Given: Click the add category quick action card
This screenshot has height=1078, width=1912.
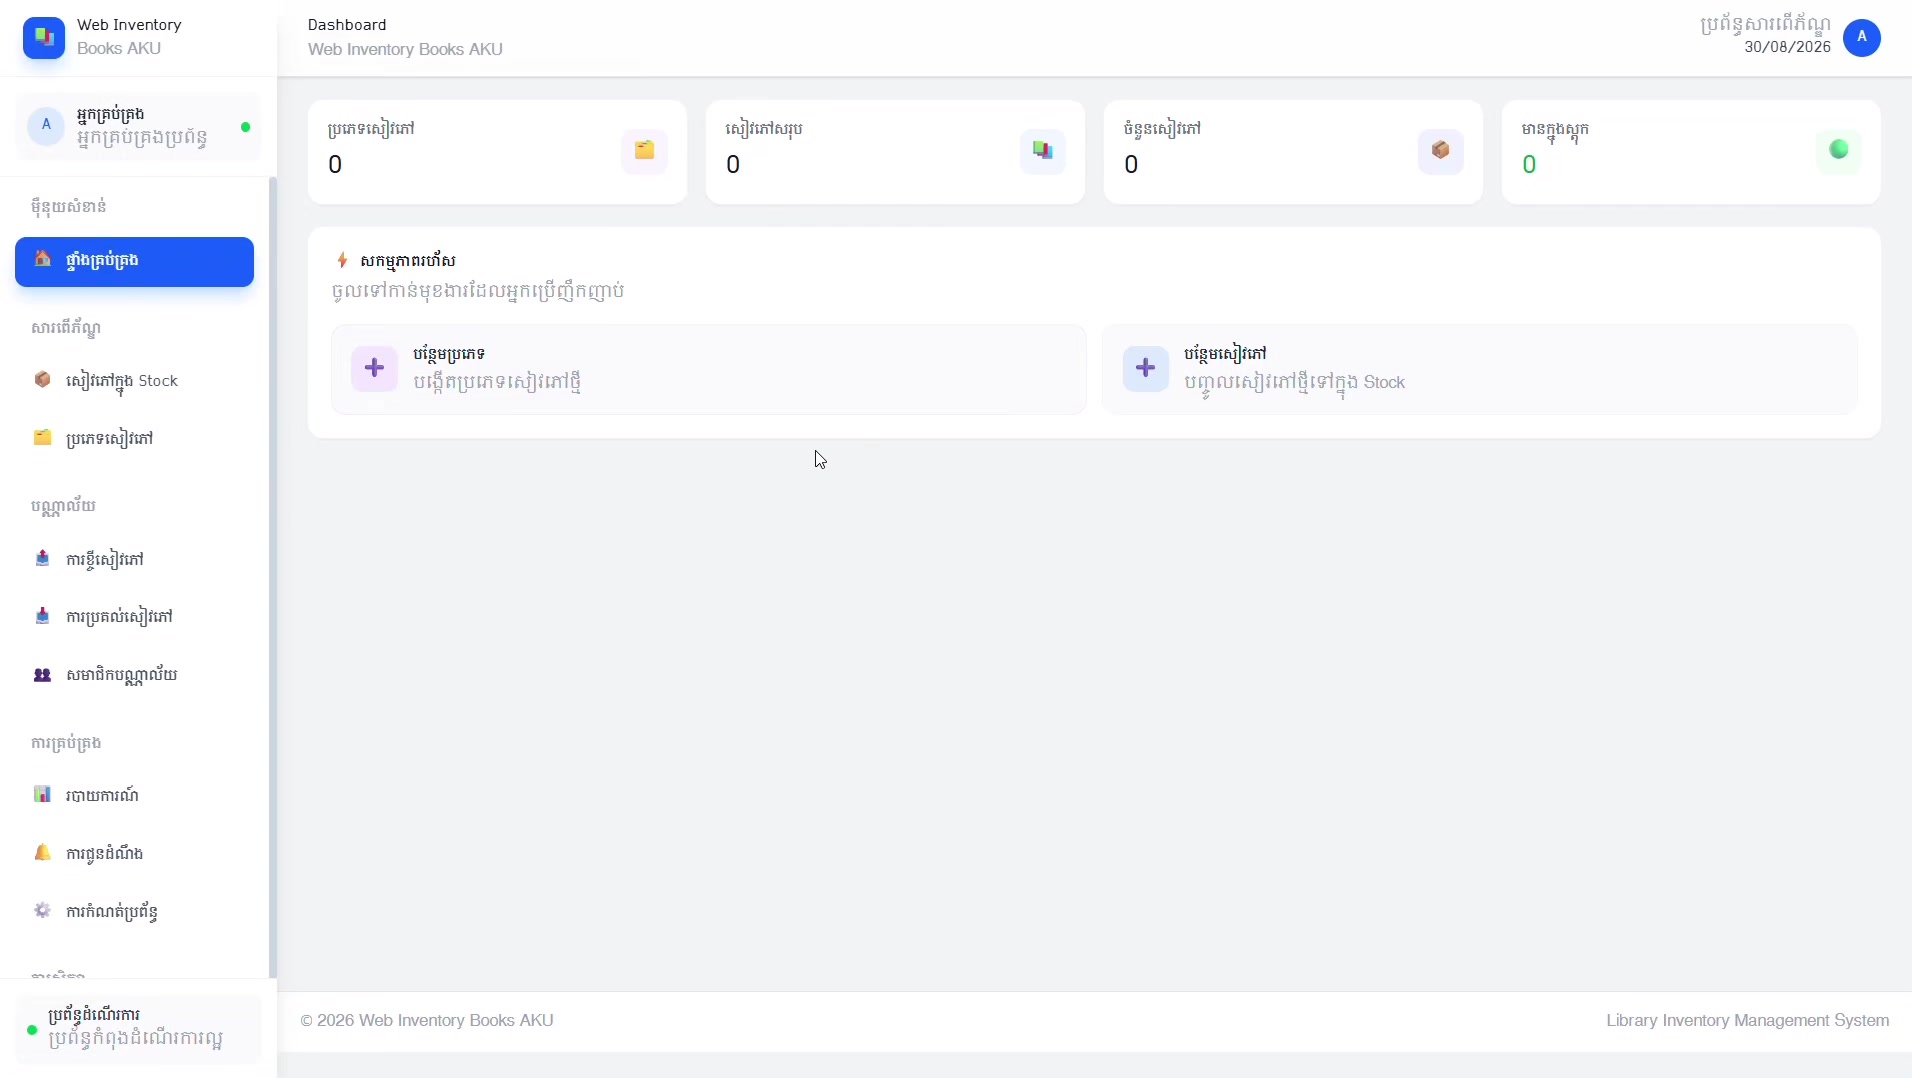Looking at the screenshot, I should (x=708, y=369).
